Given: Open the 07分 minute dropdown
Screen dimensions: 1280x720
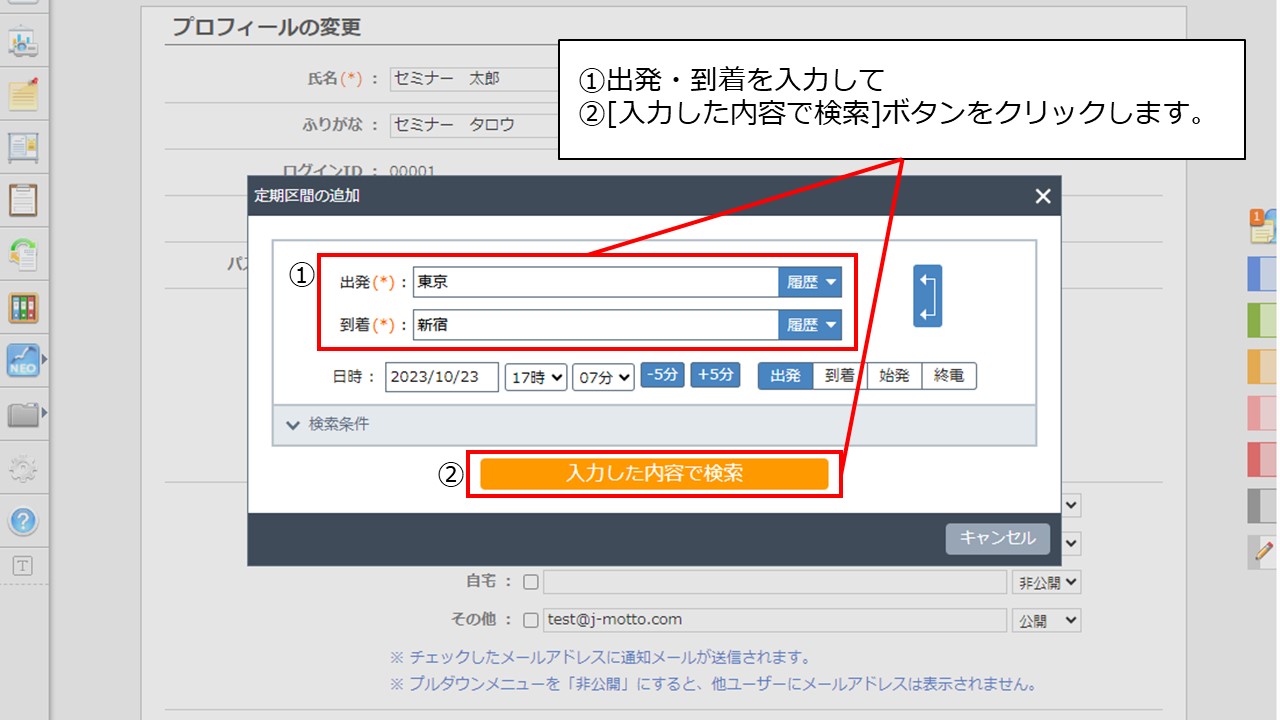Looking at the screenshot, I should coord(603,377).
